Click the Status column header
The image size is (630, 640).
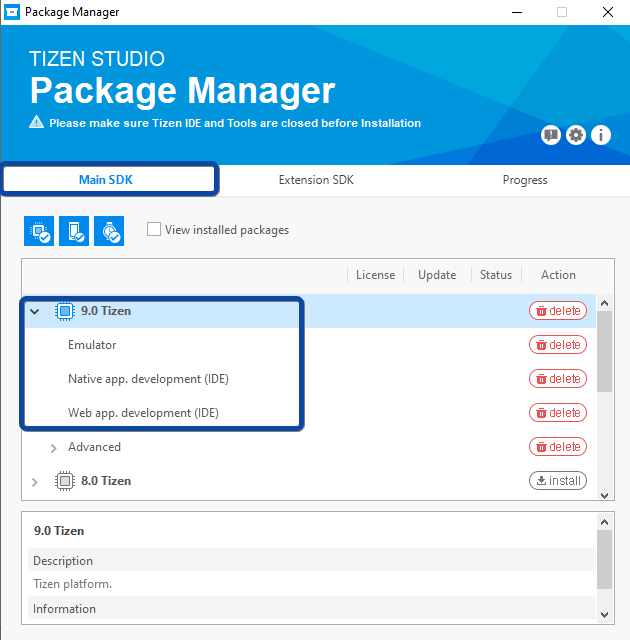click(x=496, y=275)
